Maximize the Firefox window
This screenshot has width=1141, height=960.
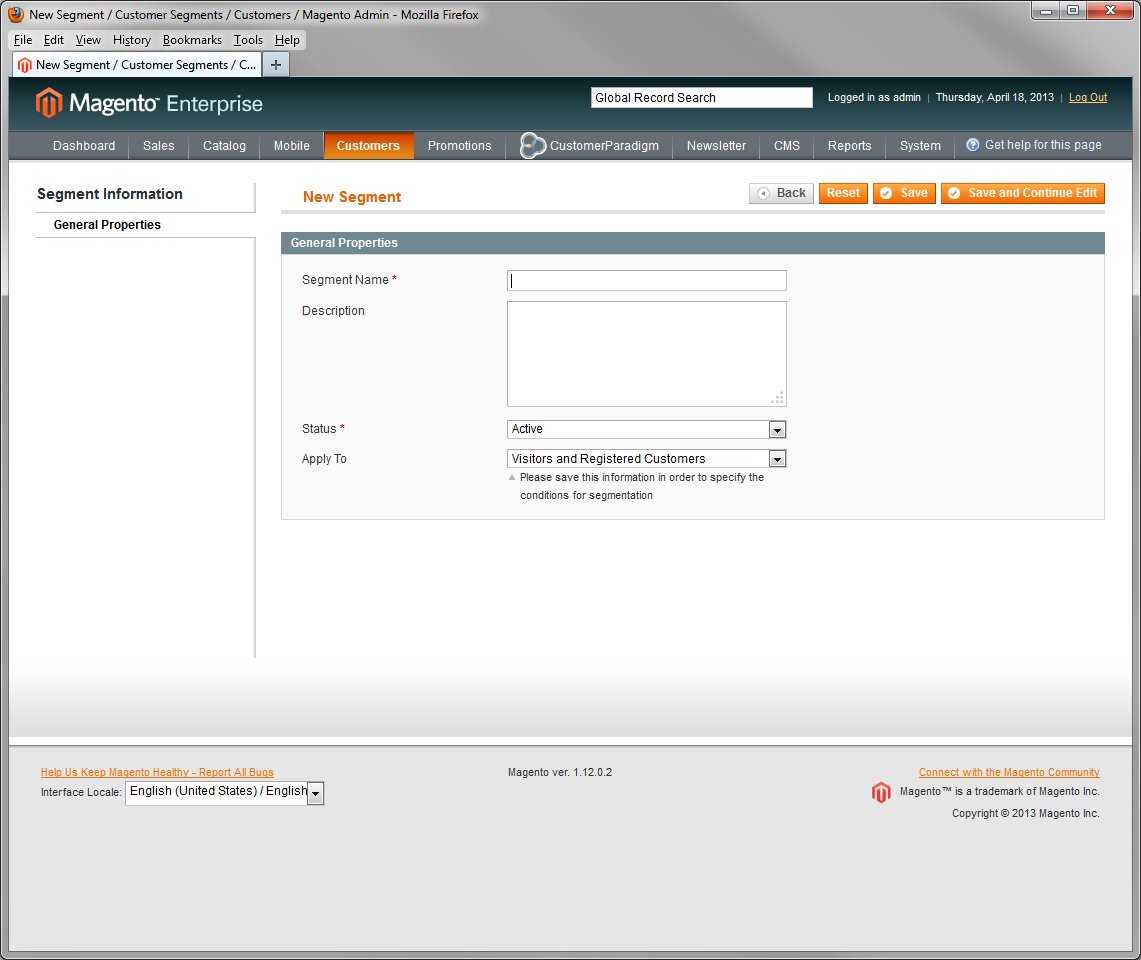pos(1073,10)
